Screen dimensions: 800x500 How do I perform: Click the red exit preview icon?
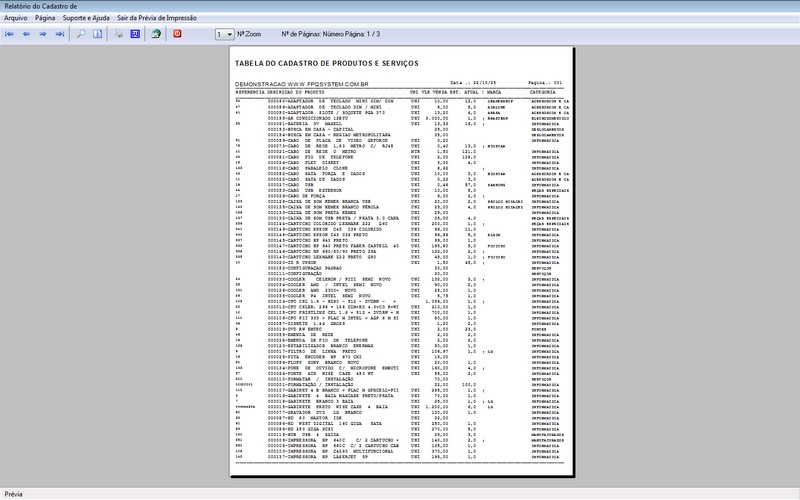178,34
